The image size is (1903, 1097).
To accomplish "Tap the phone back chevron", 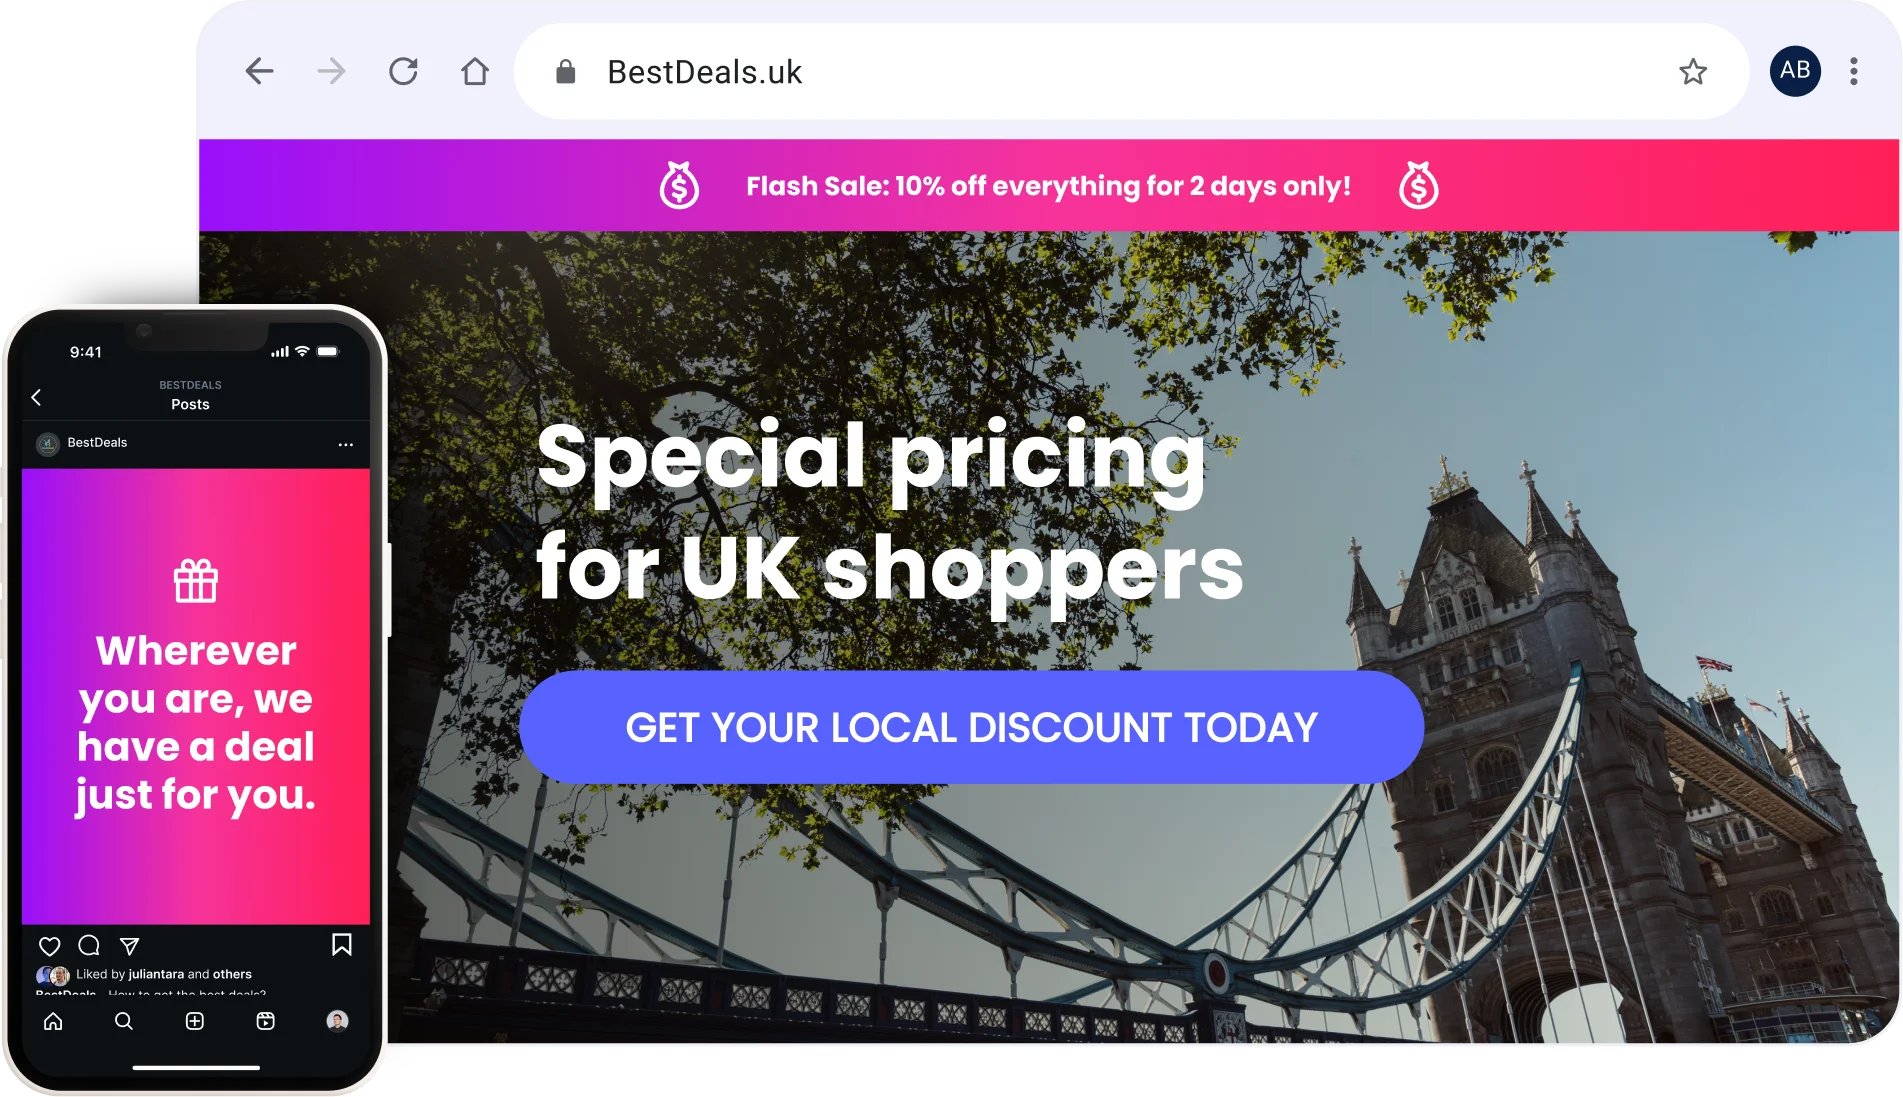I will point(36,397).
